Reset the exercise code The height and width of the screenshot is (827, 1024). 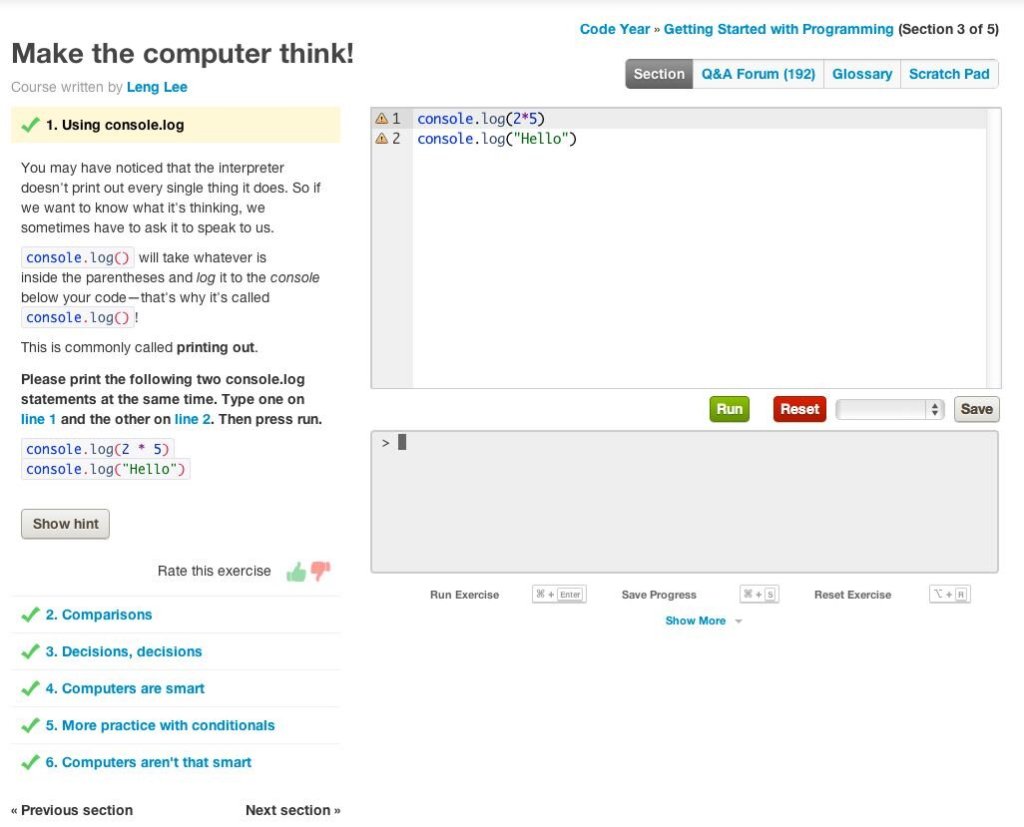pos(798,409)
